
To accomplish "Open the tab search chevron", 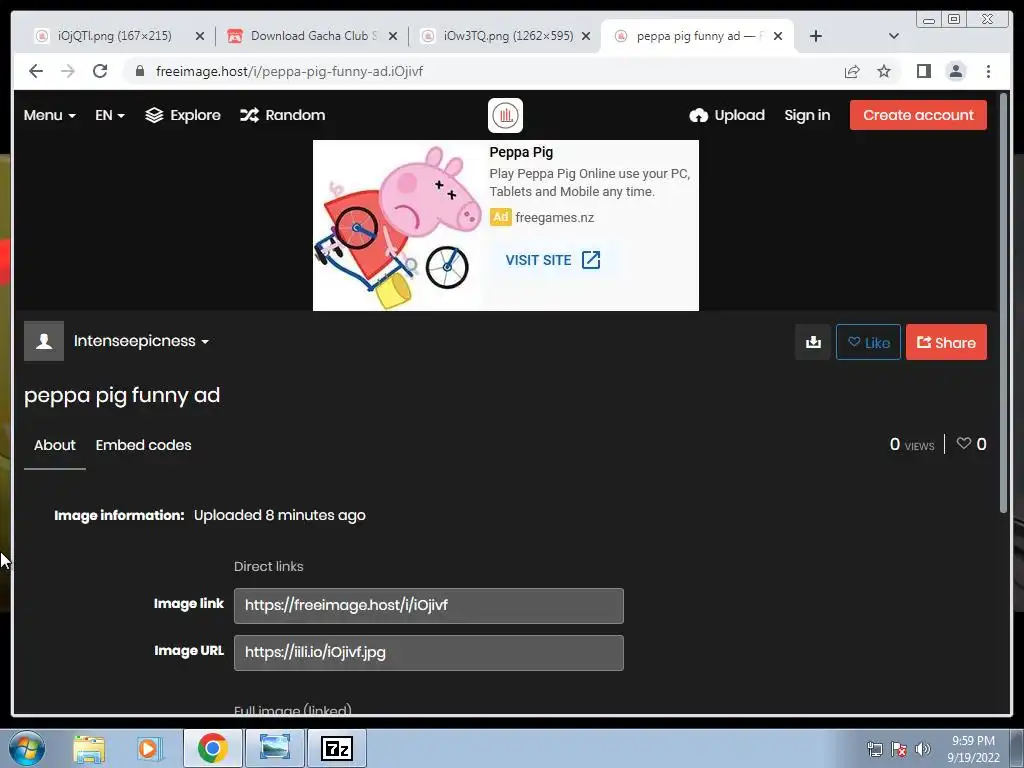I will [x=894, y=36].
